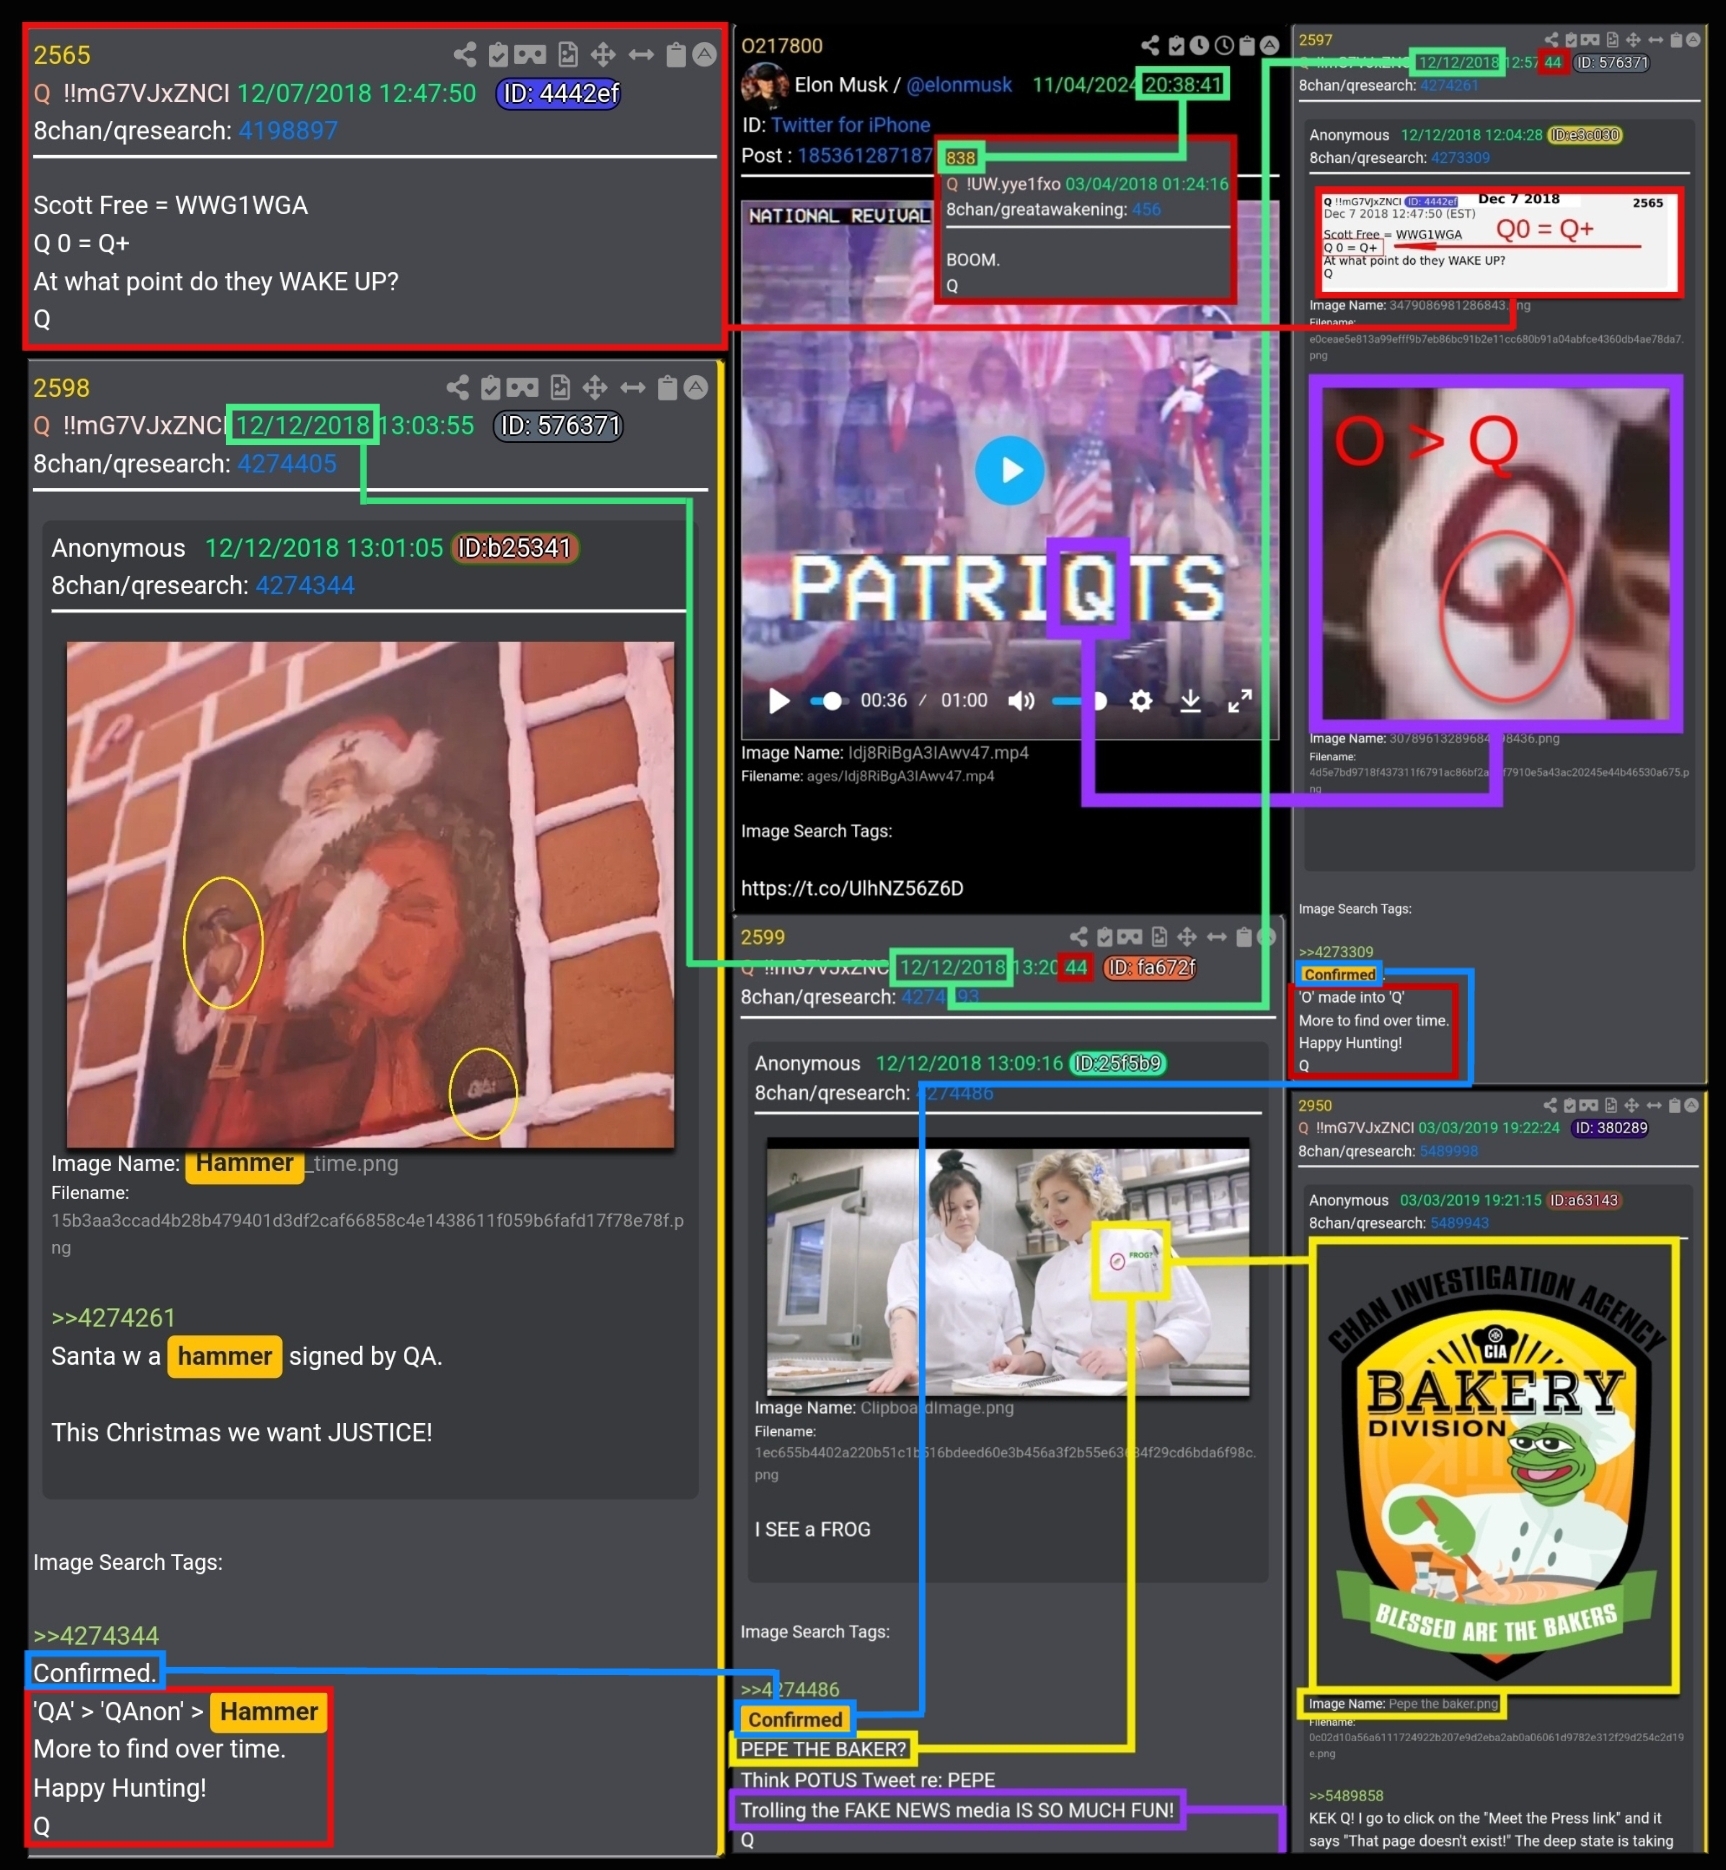Click the image file icon on post 2598

(560, 388)
